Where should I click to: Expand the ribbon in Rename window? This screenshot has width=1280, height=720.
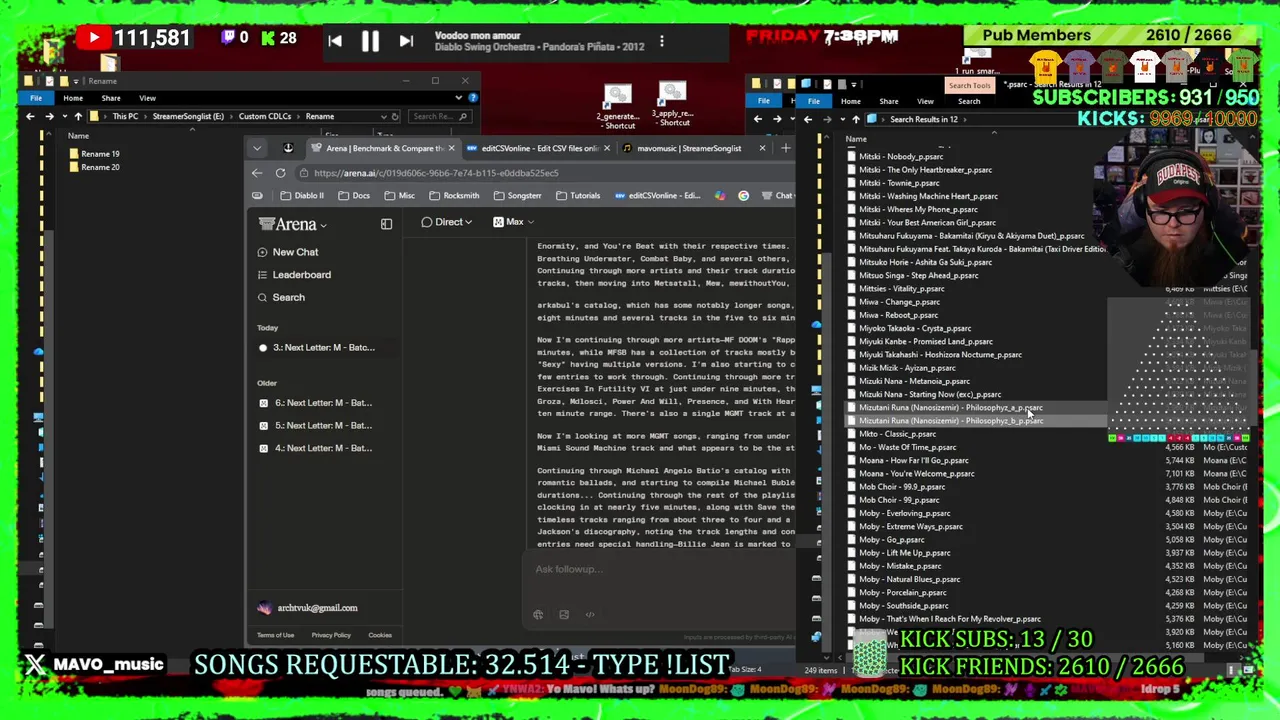tap(458, 98)
